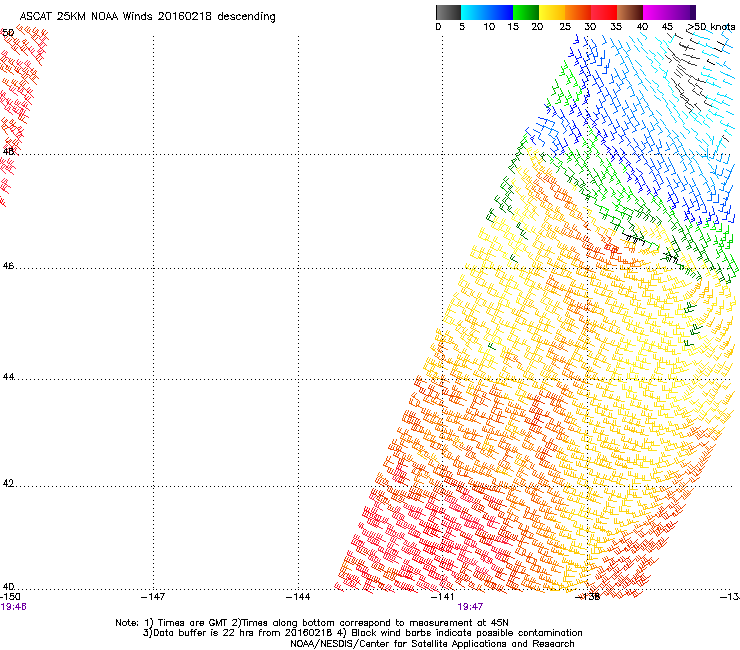This screenshot has width=740, height=650.
Task: Select the magenta-purple 40-50 knots swatch
Action: coord(669,12)
